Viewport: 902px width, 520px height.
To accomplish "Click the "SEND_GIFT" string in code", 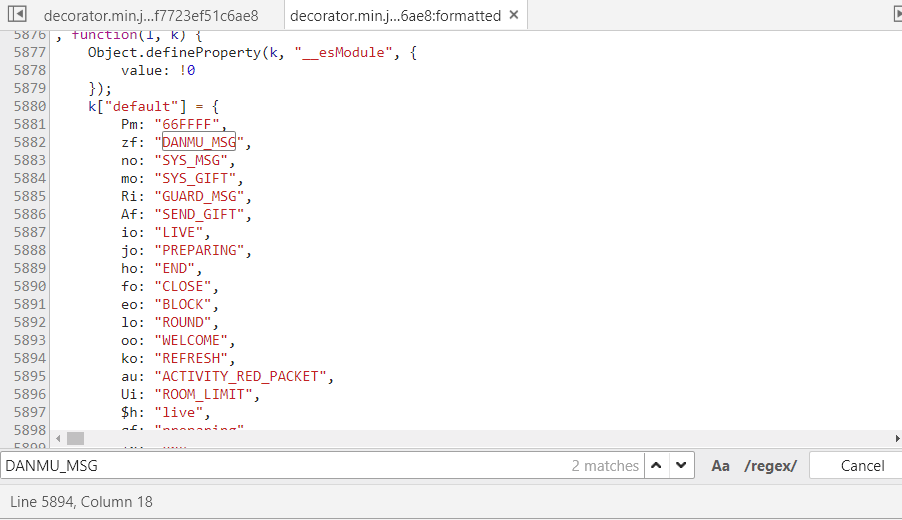I will tap(203, 214).
